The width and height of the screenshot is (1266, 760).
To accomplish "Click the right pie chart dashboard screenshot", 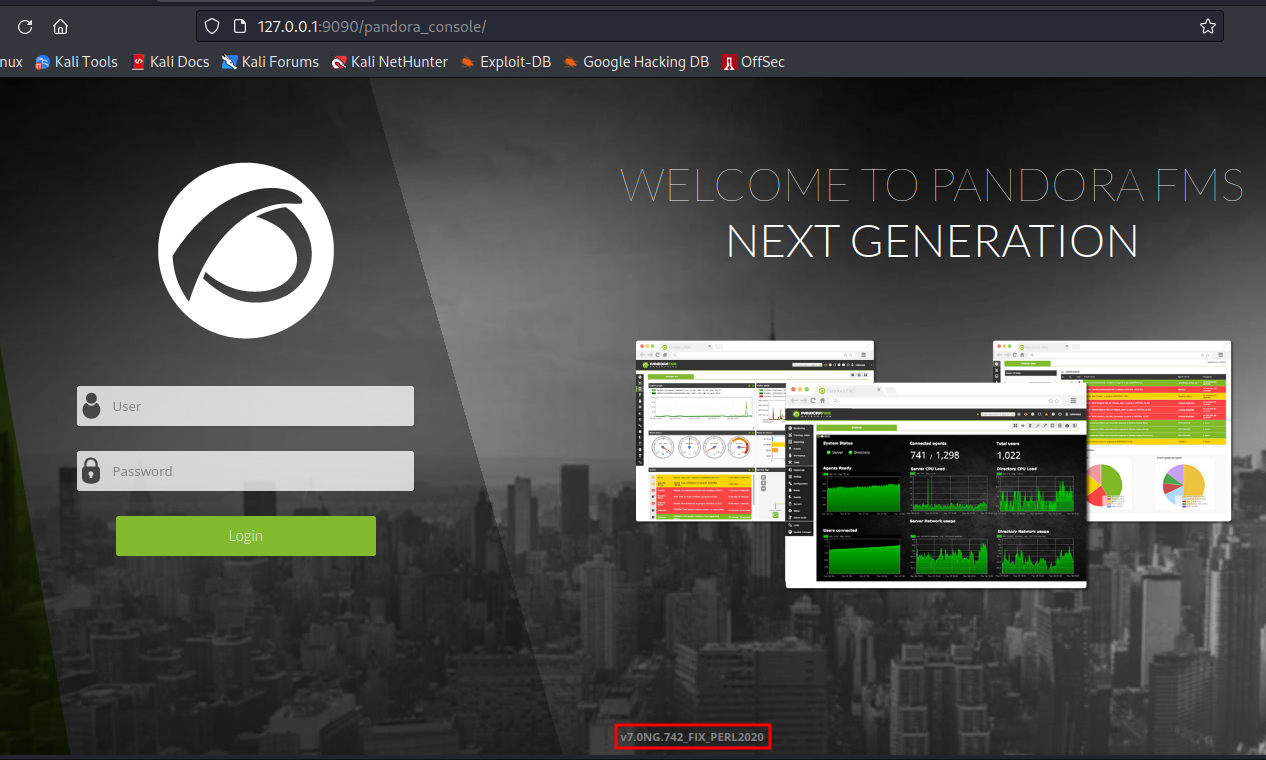I will tap(1158, 430).
